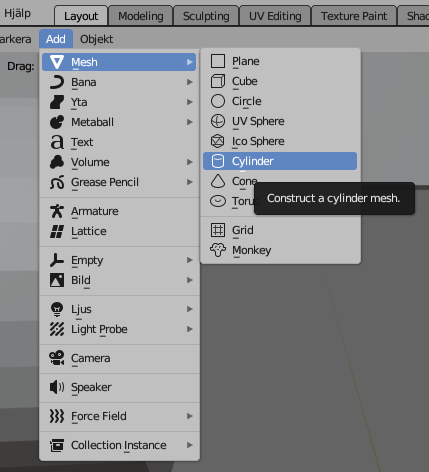Click the Speaker icon

coord(57,387)
